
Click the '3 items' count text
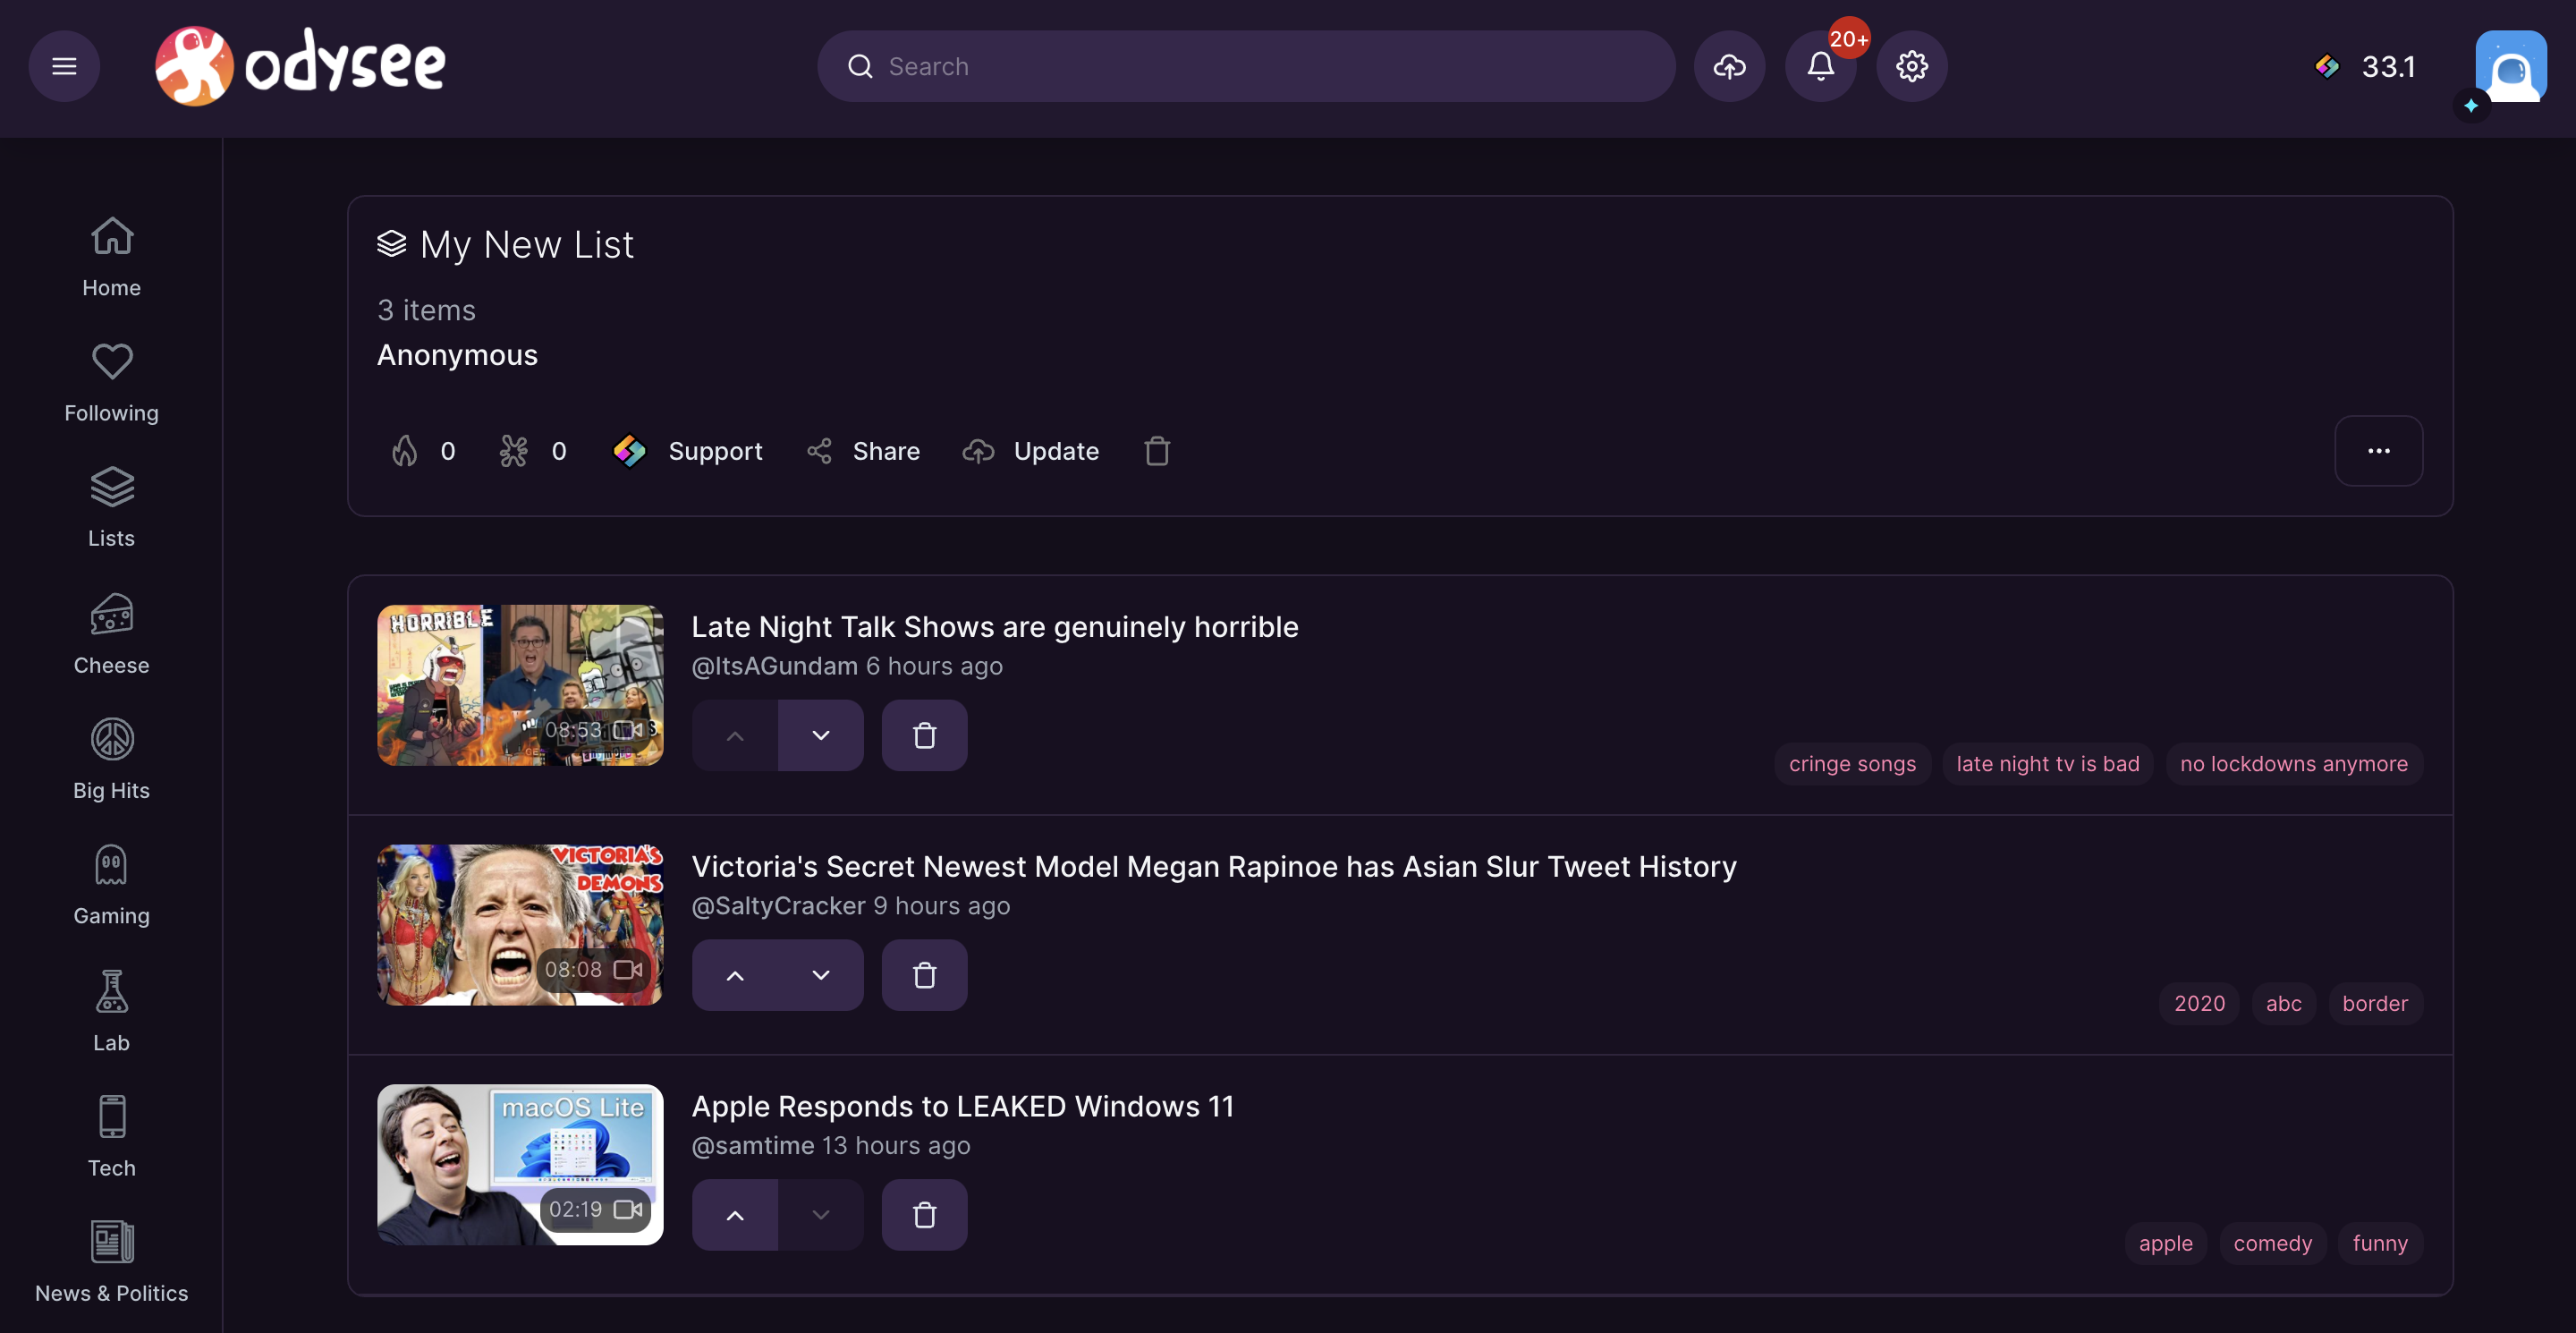426,310
